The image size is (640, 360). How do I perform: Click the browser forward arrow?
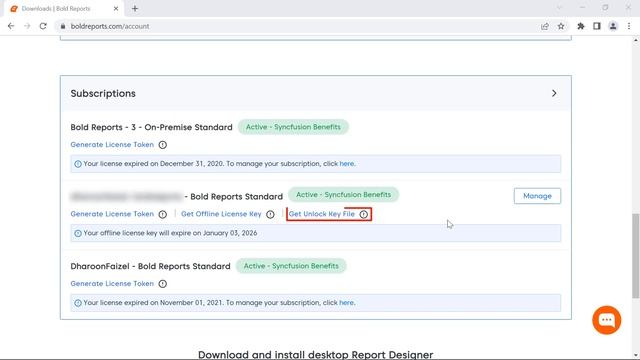[x=27, y=26]
